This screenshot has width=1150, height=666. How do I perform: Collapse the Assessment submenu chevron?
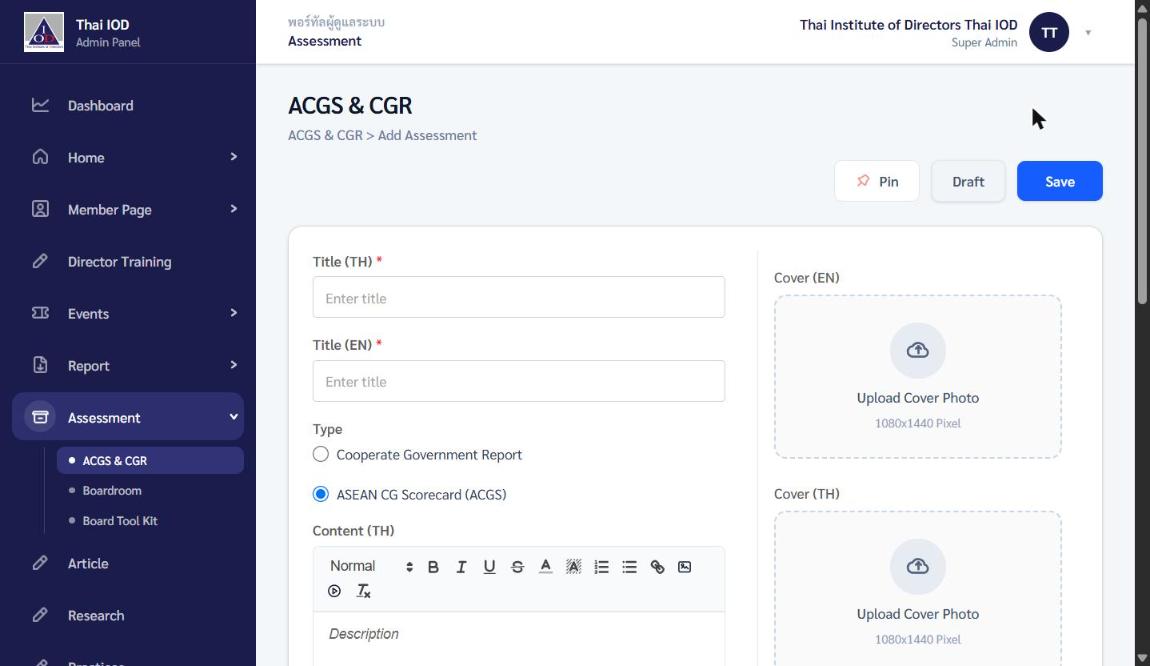(x=233, y=417)
